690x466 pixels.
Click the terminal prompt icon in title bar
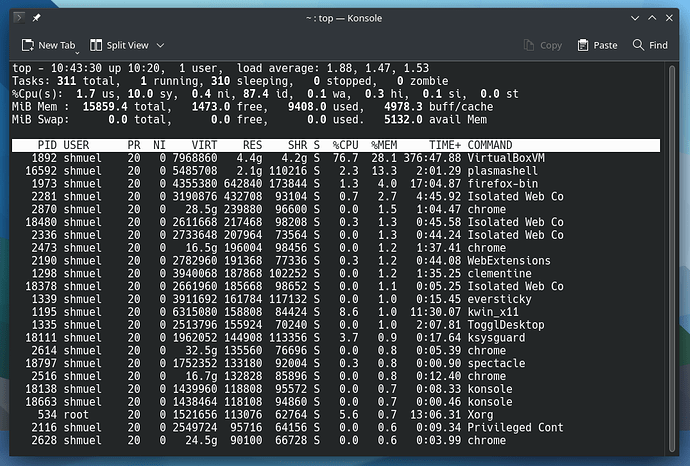(x=19, y=18)
